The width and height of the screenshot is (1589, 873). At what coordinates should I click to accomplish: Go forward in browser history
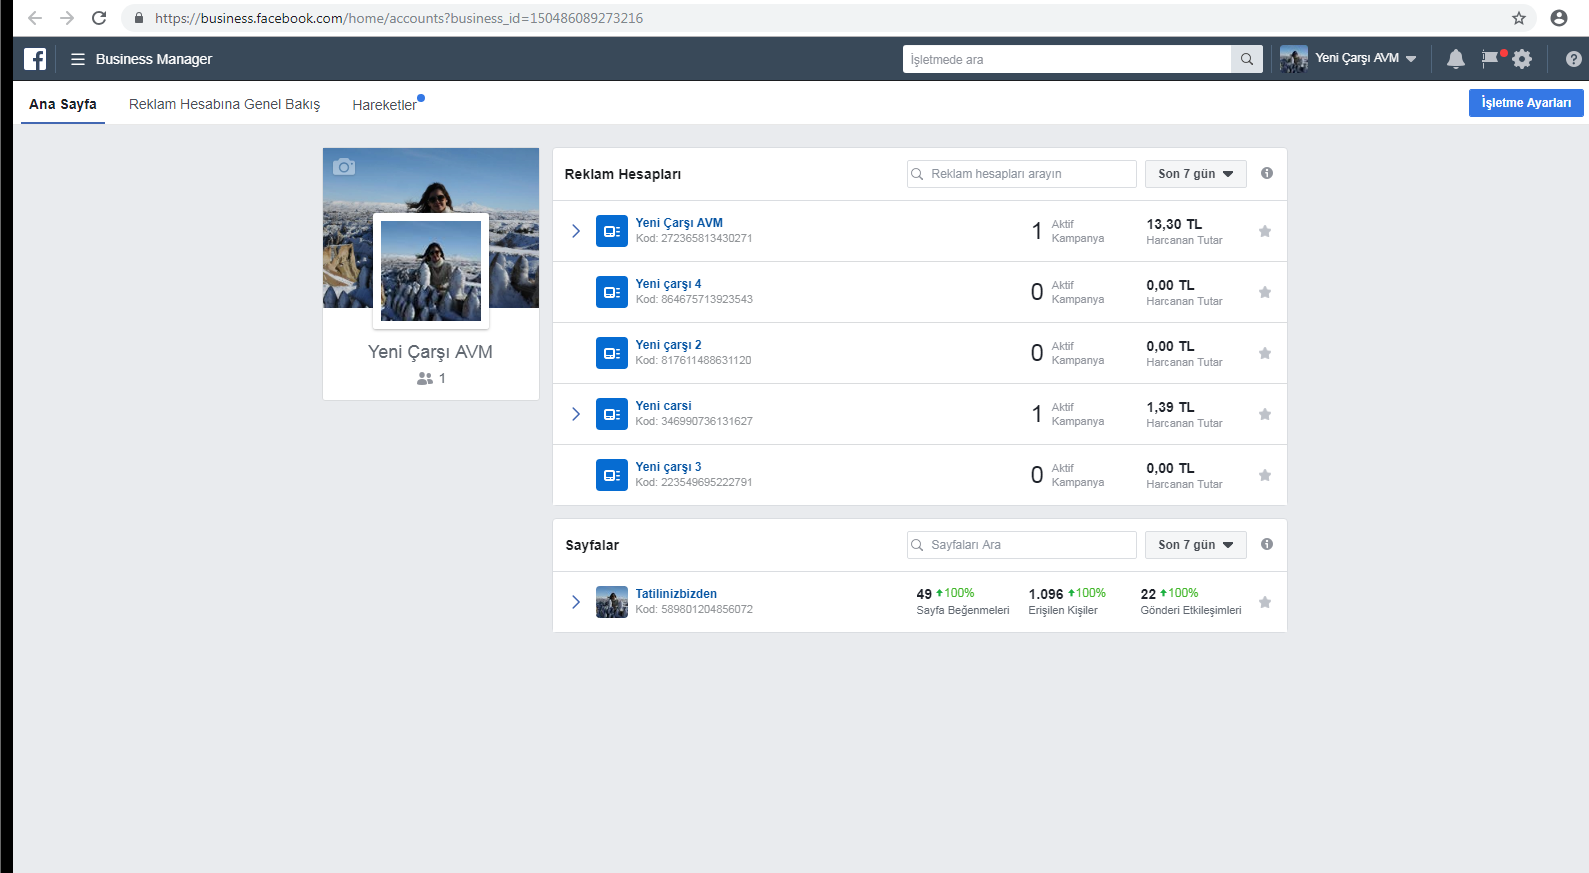click(67, 18)
